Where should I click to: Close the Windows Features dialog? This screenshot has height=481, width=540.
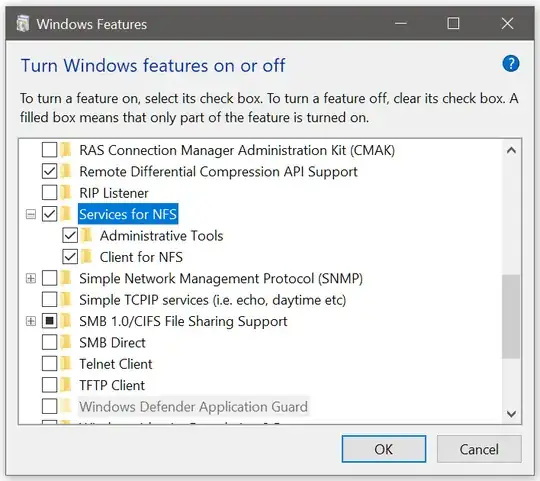[507, 23]
